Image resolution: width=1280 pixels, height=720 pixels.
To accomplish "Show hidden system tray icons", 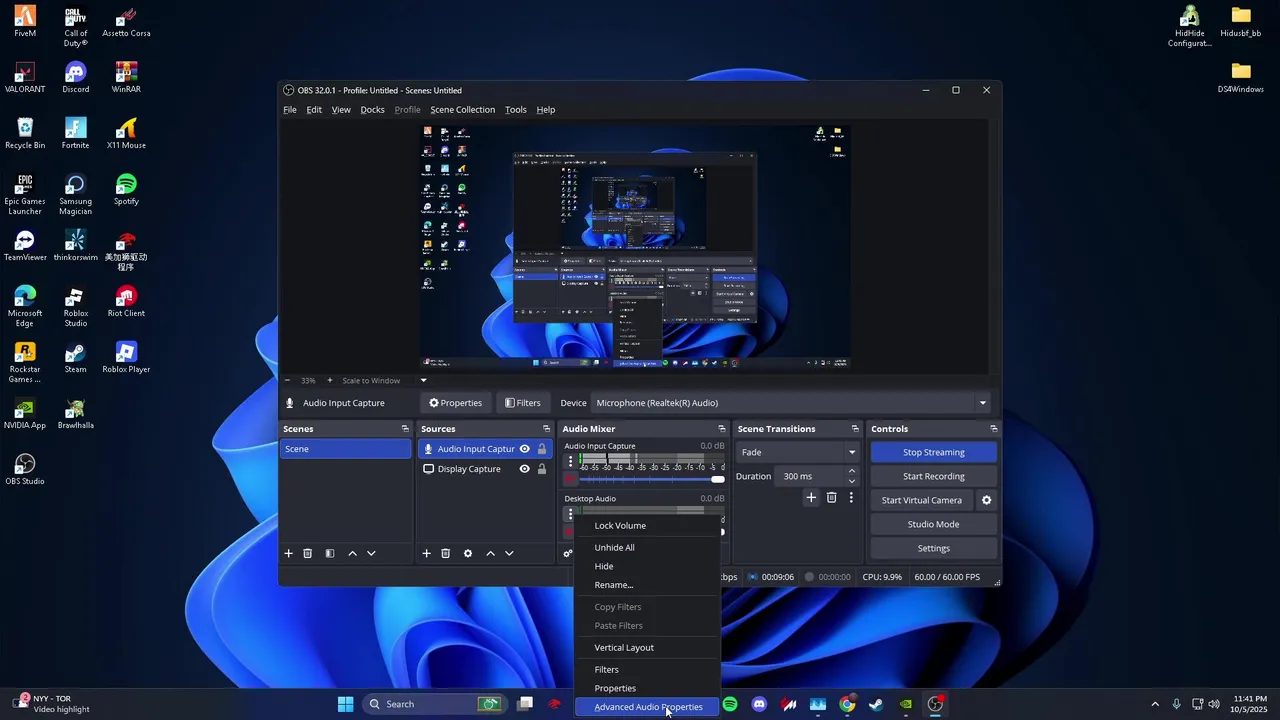I will (x=1155, y=704).
